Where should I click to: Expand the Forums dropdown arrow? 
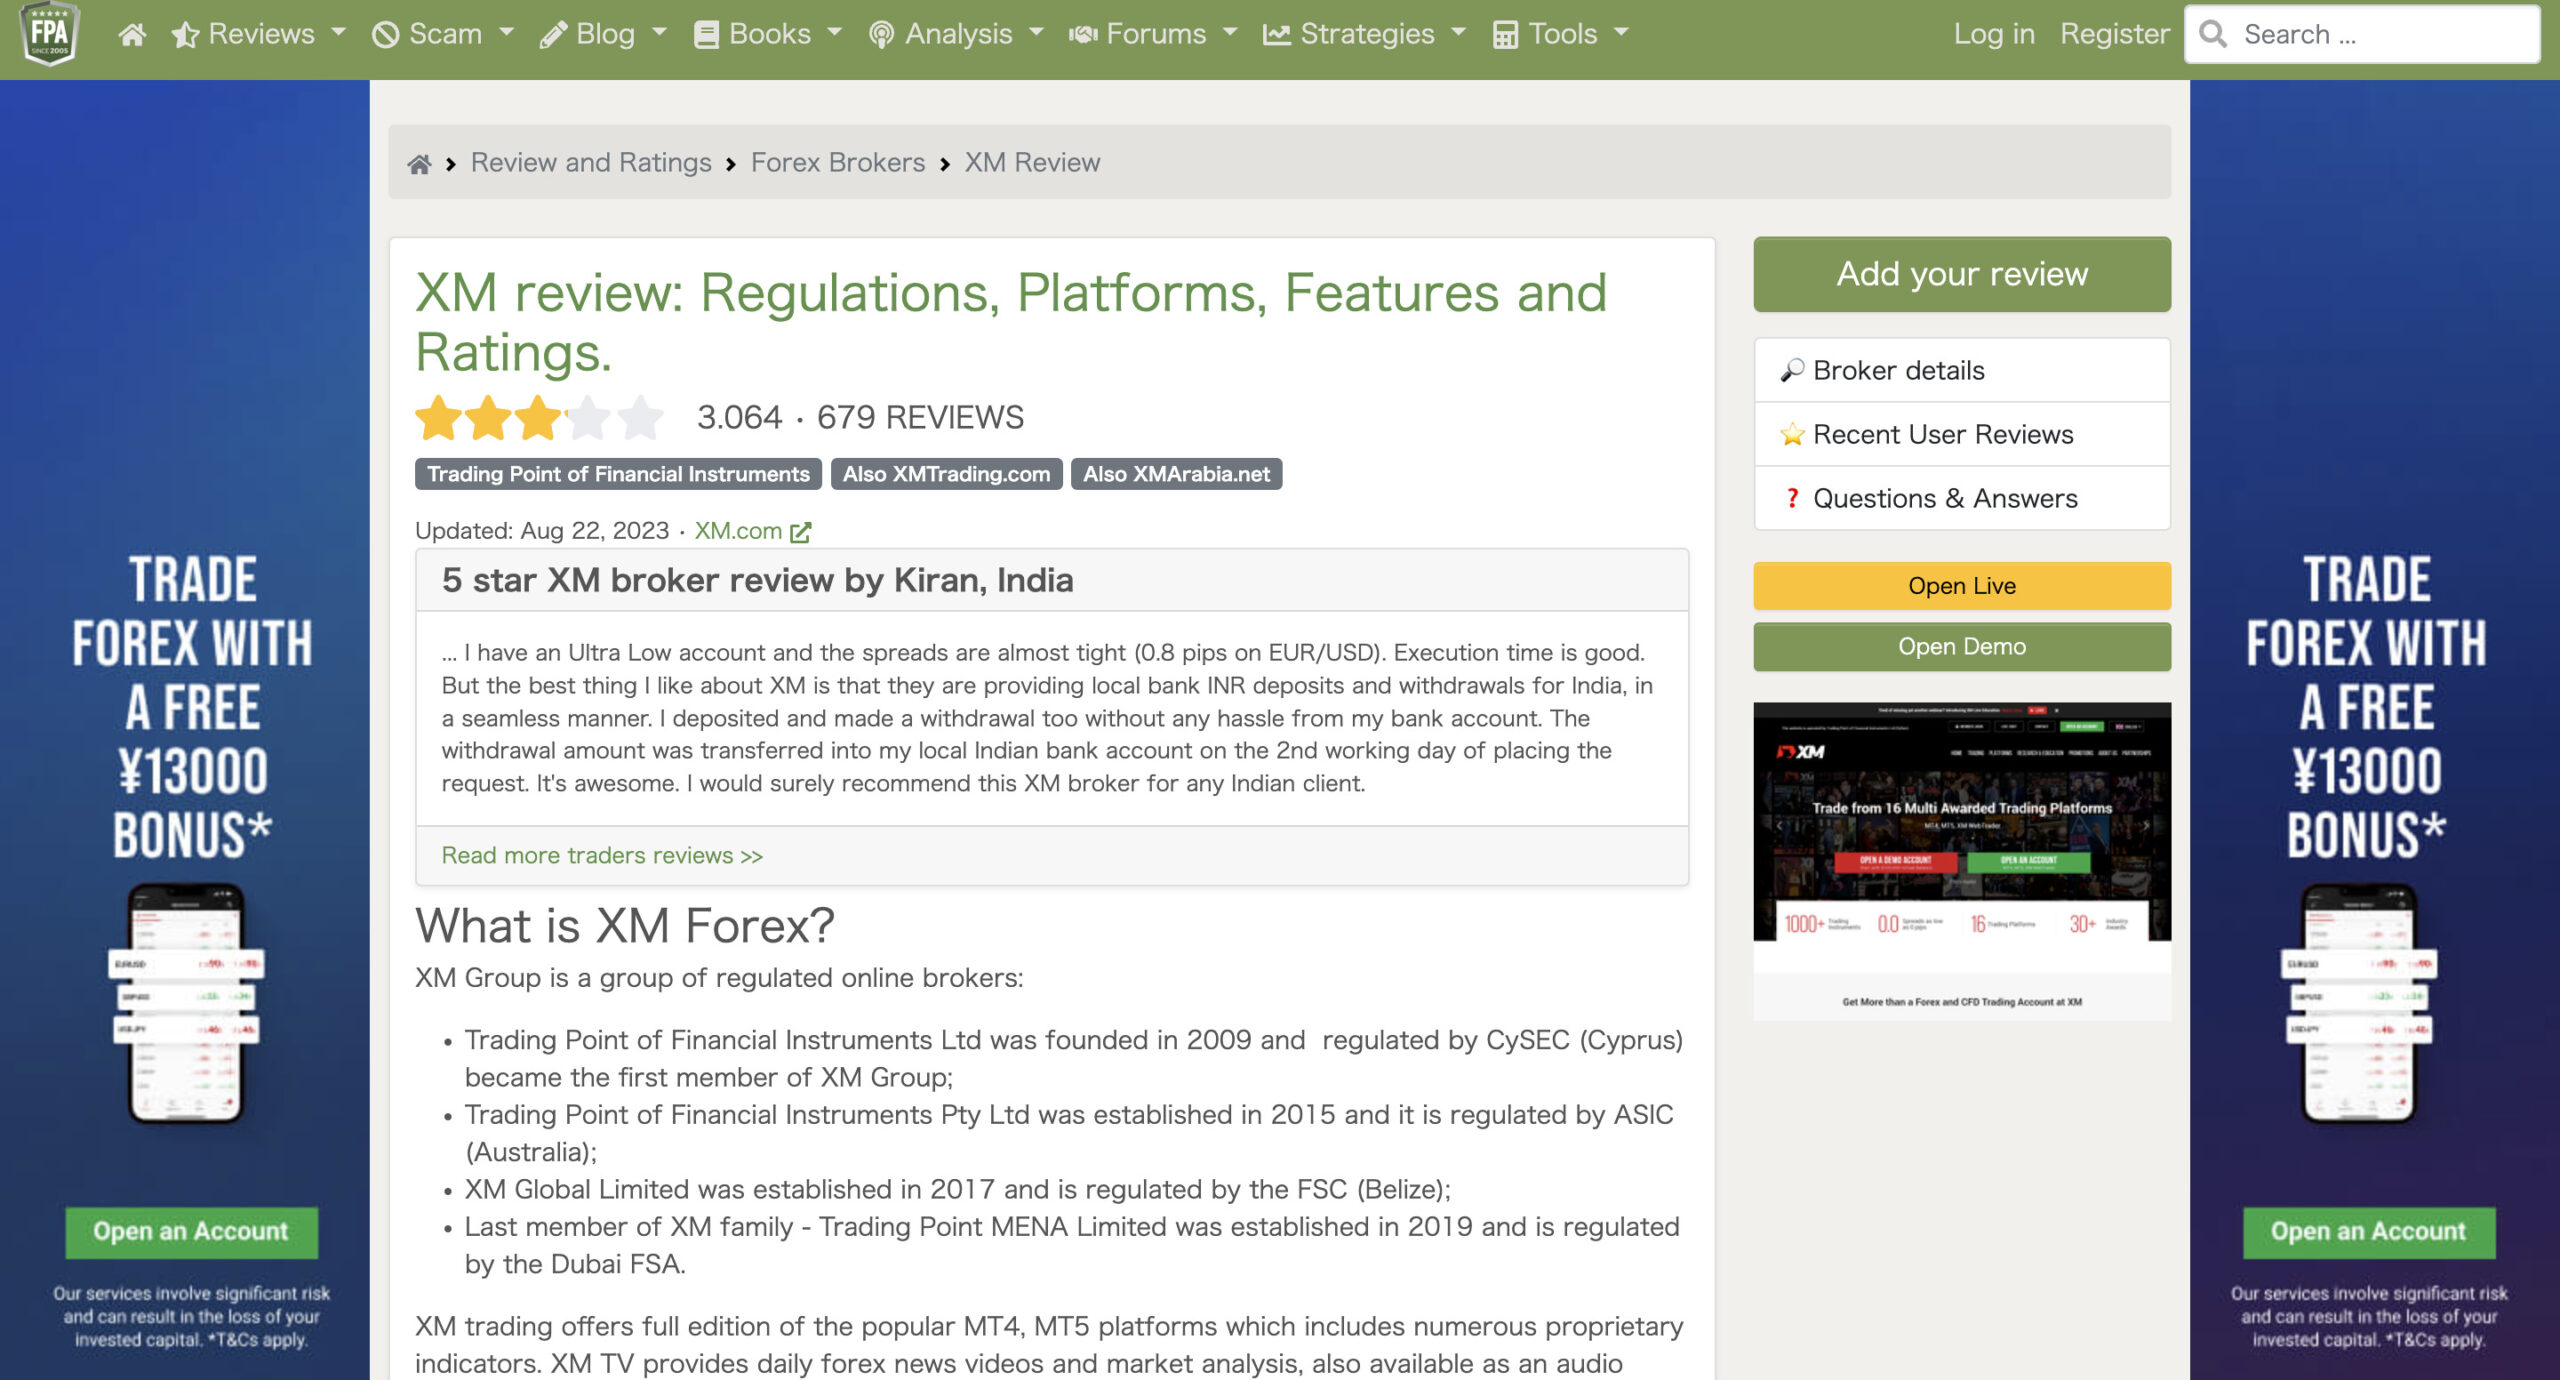tap(1231, 33)
